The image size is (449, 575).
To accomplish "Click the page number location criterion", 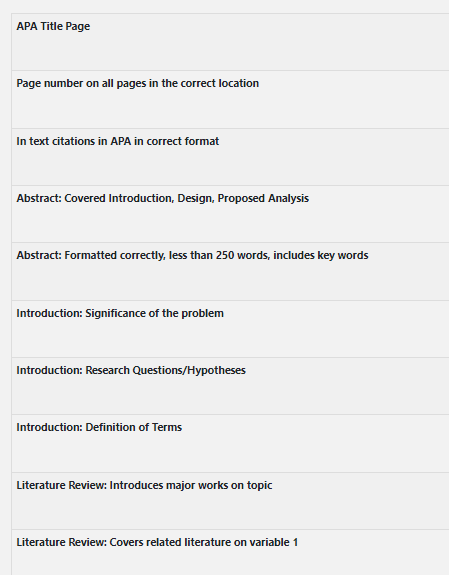I will pos(230,100).
